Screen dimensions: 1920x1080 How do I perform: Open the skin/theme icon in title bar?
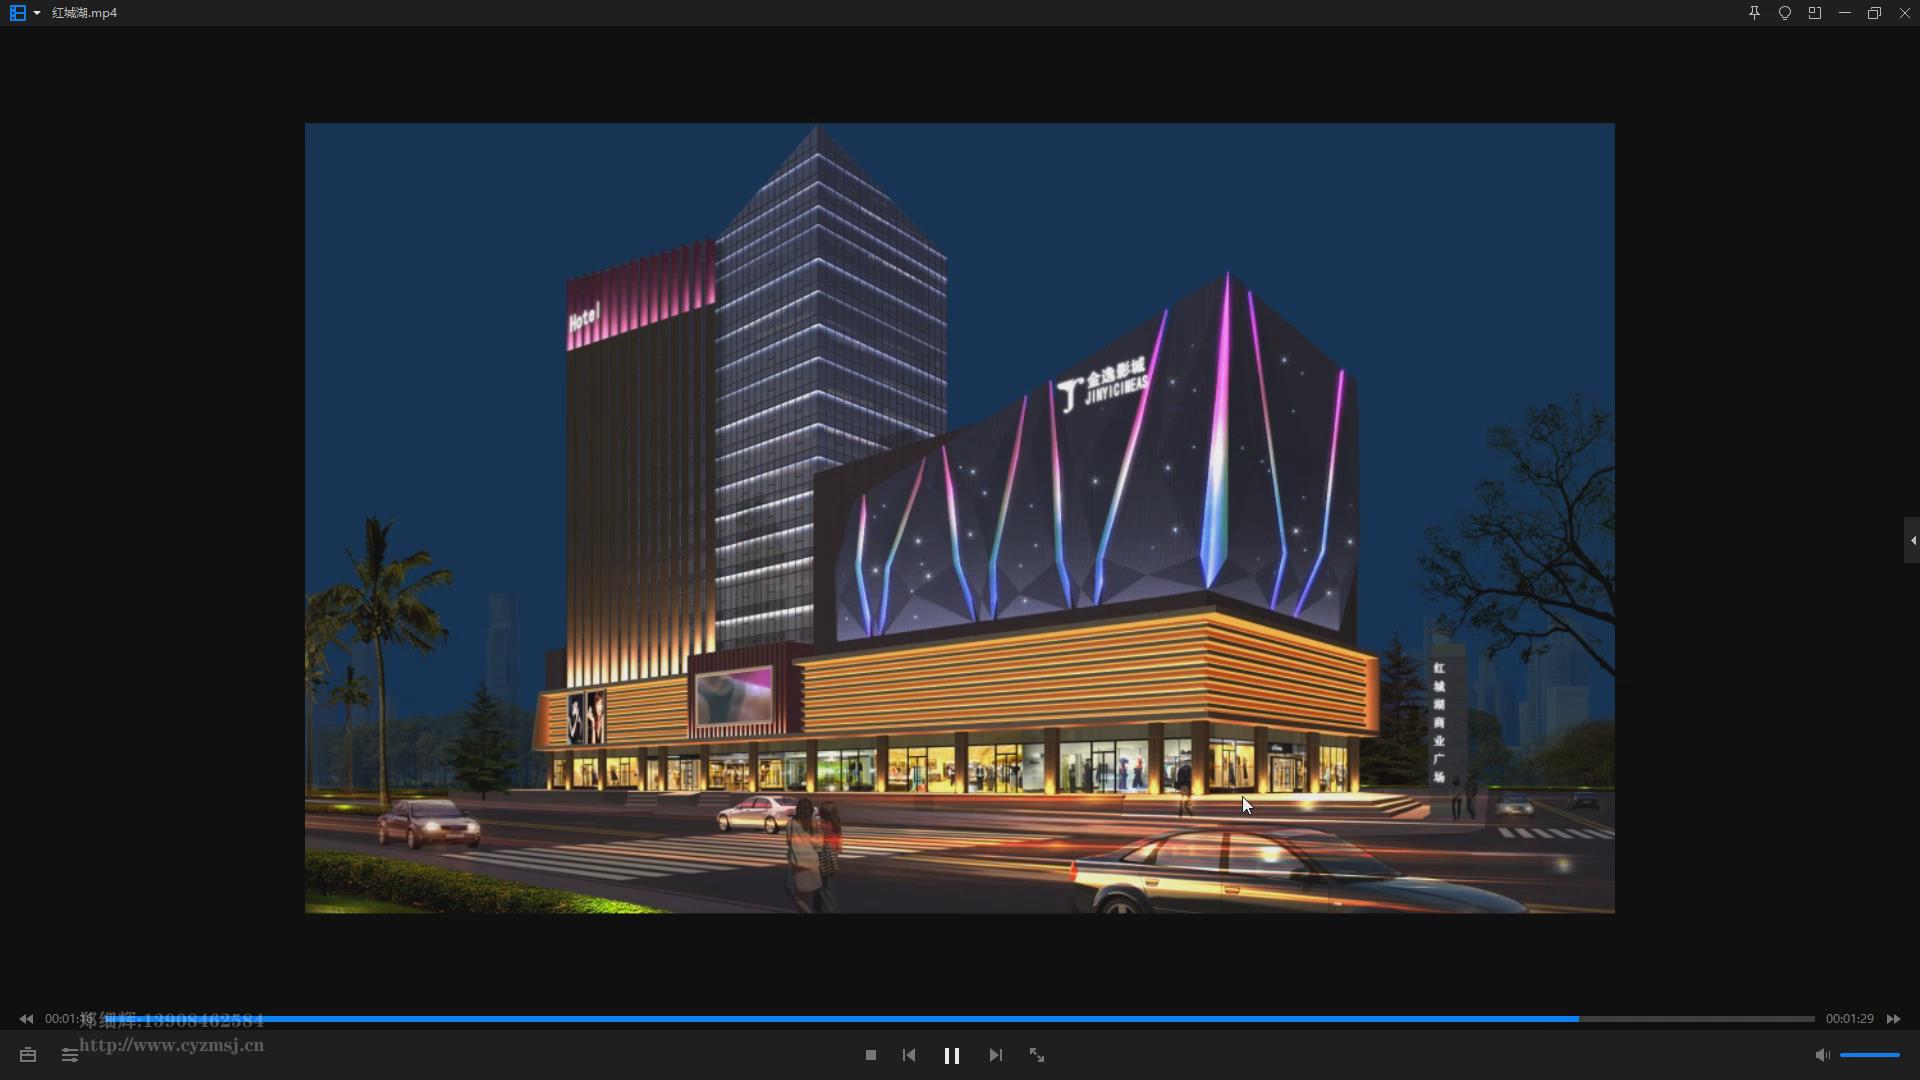click(1785, 13)
